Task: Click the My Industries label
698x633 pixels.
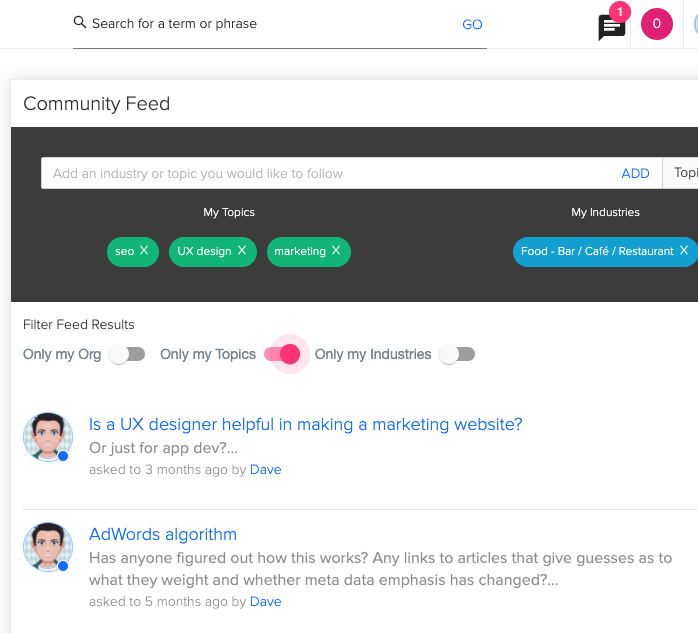Action: click(x=605, y=212)
